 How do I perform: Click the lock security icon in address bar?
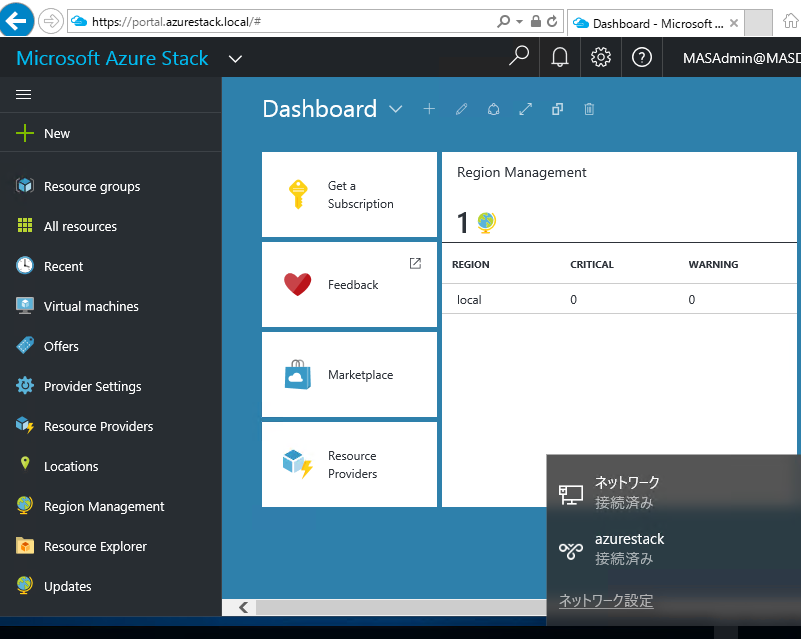[535, 21]
